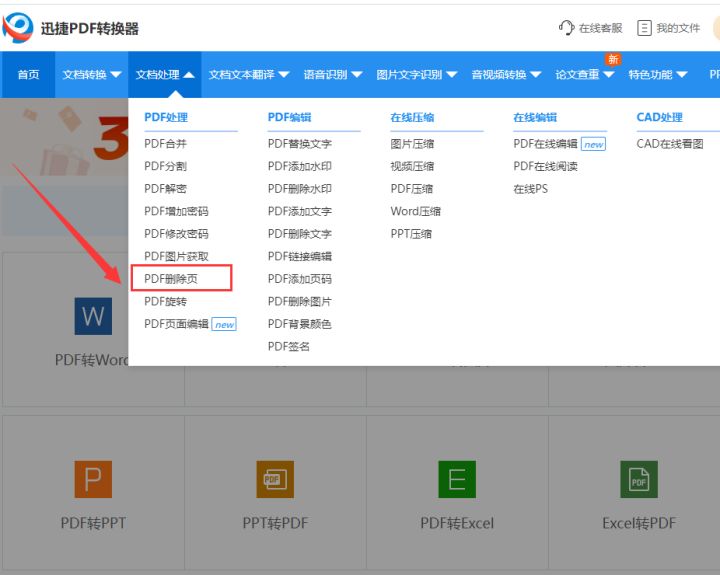This screenshot has width=720, height=575.
Task: Click the 迅捷PDF转换器 logo icon
Action: pos(17,28)
